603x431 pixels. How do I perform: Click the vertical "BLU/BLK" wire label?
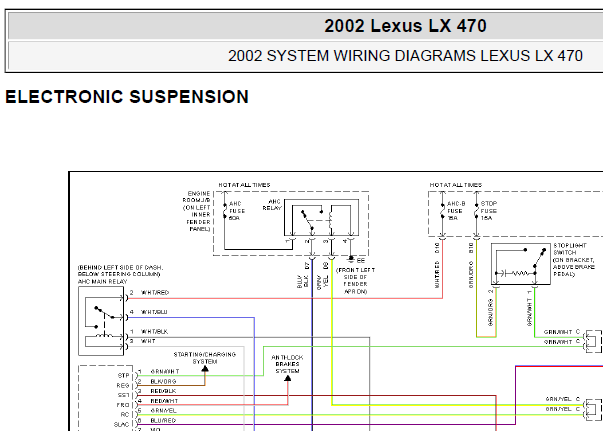[x=303, y=281]
